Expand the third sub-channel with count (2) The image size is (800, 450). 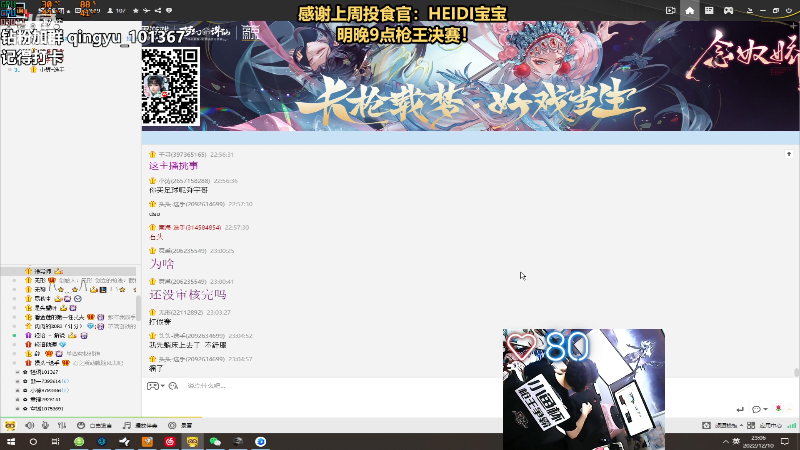coord(18,390)
